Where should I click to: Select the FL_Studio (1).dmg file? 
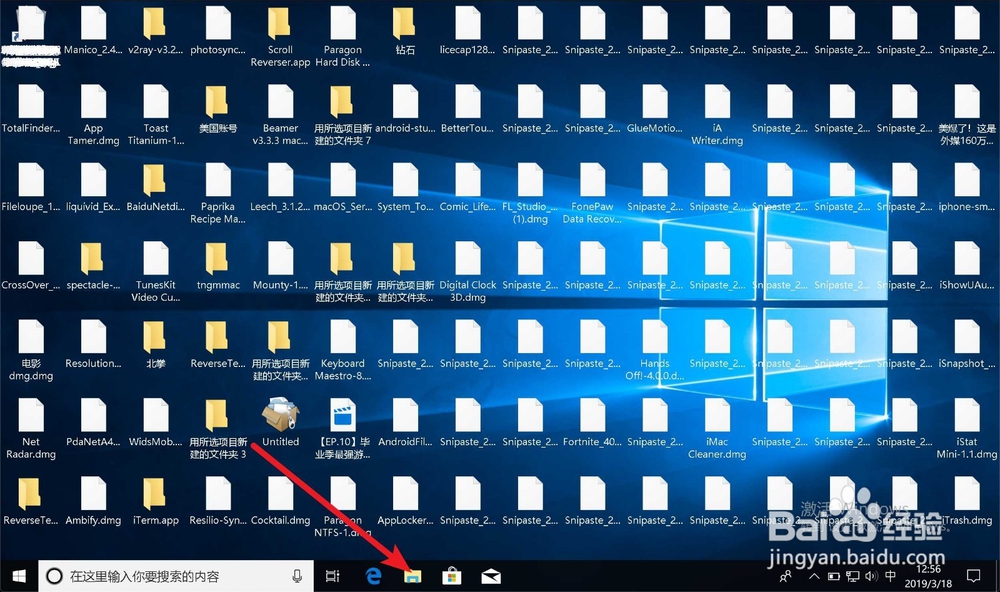(x=530, y=193)
